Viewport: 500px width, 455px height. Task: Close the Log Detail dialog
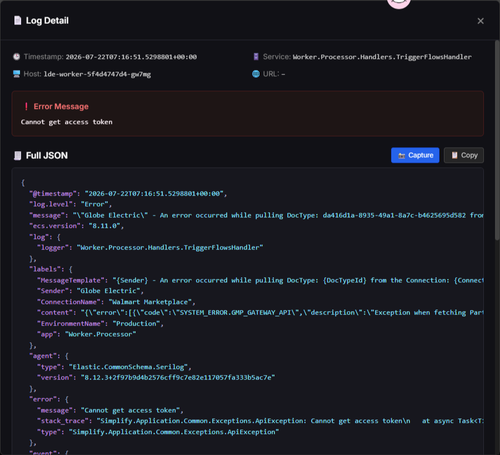(x=480, y=21)
